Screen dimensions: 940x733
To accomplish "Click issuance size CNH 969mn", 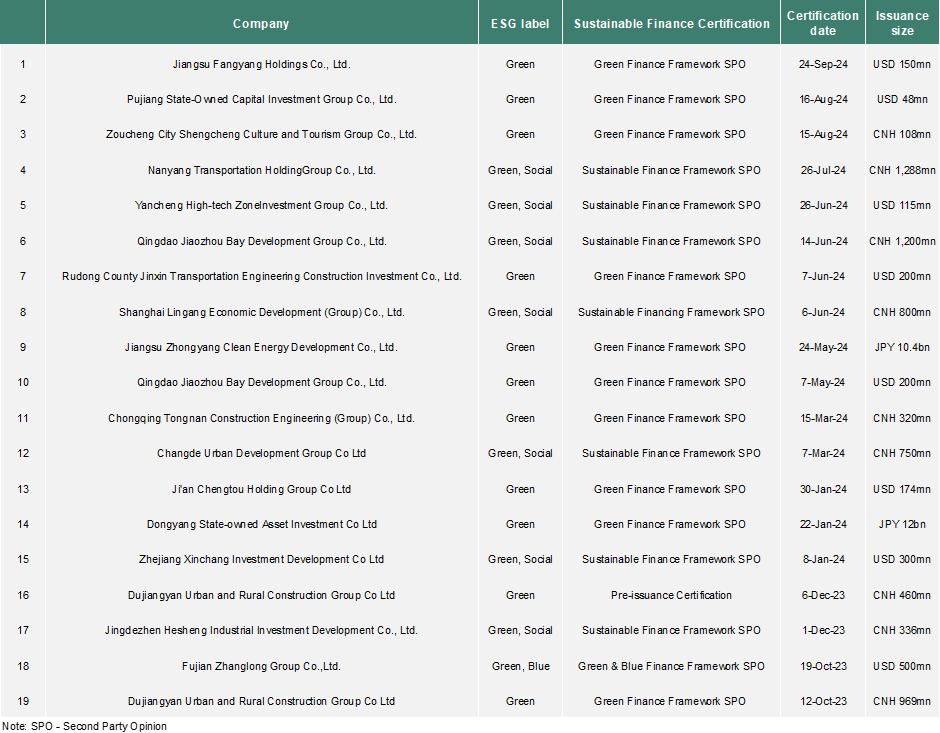I will click(902, 701).
